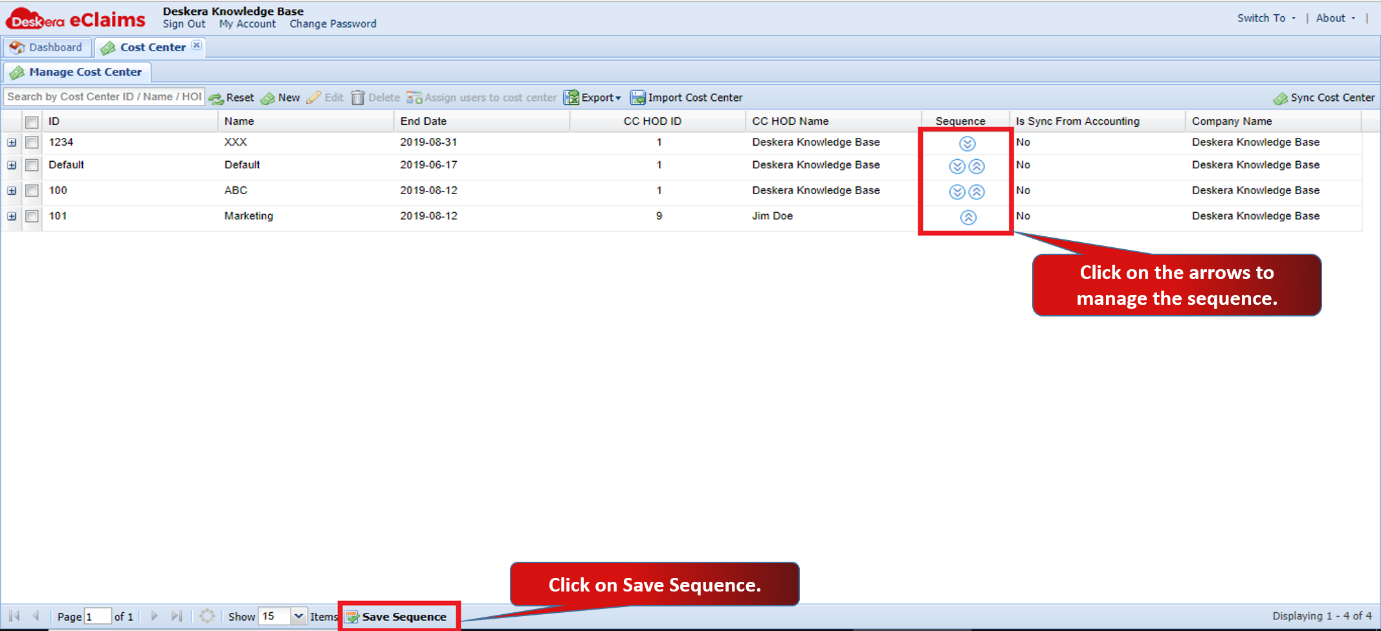The height and width of the screenshot is (631, 1381).
Task: Move ABC row down in sequence
Action: [957, 192]
